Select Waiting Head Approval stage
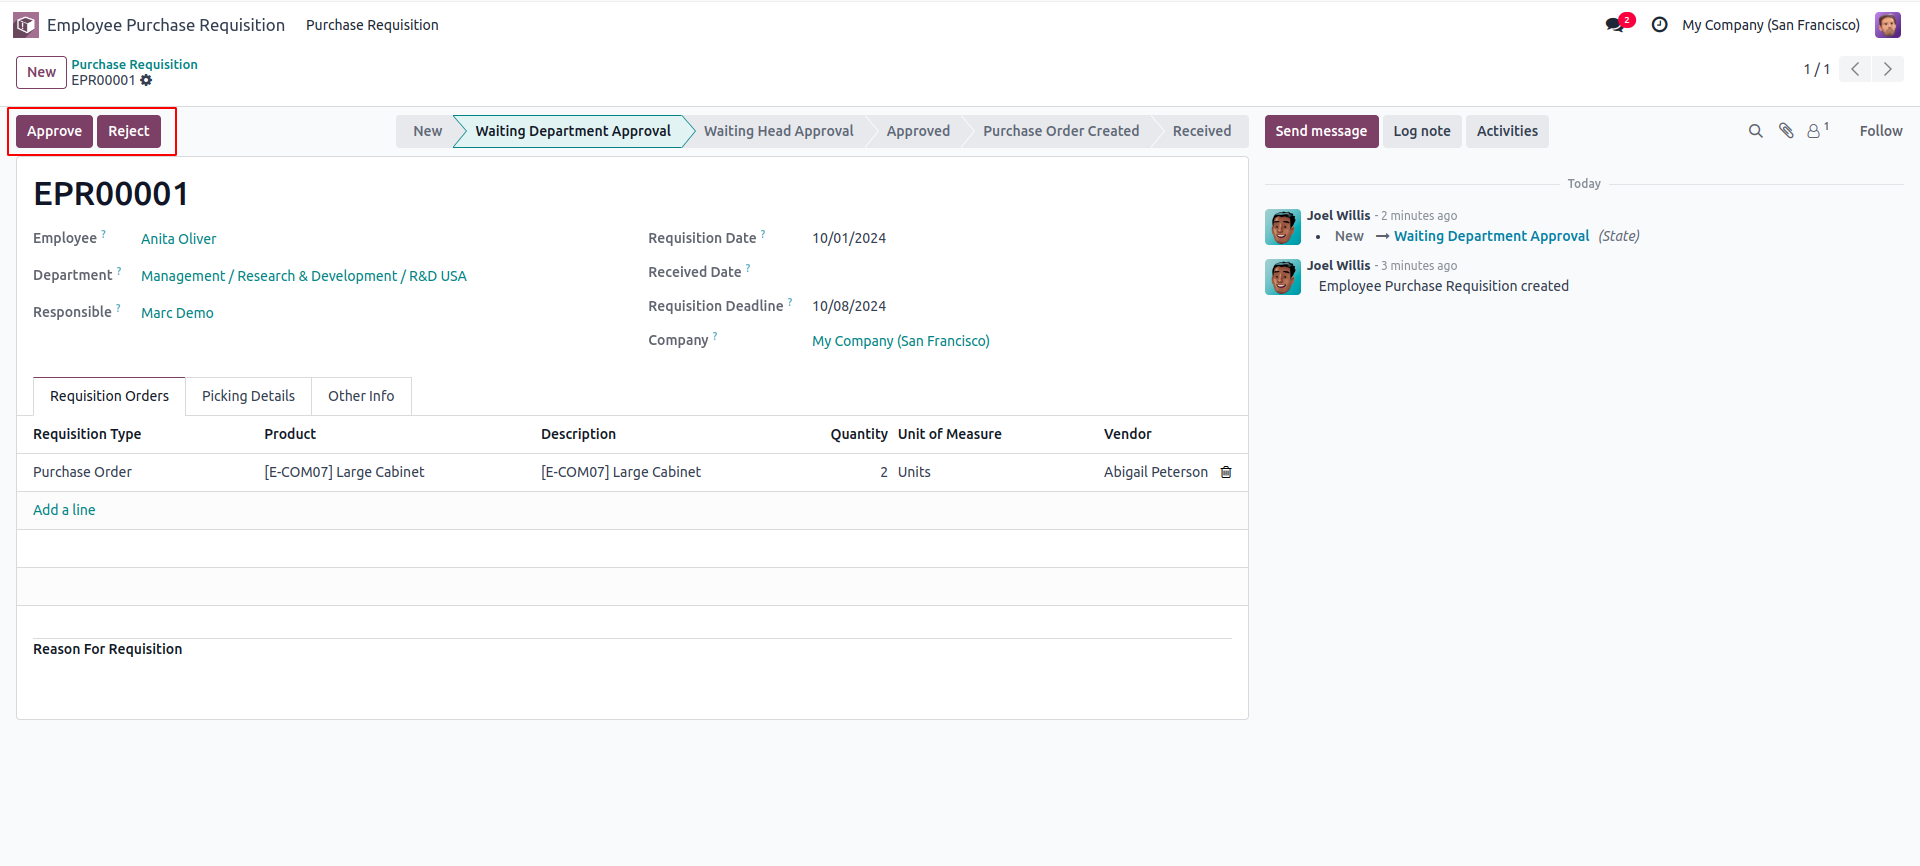This screenshot has height=866, width=1920. (x=778, y=131)
